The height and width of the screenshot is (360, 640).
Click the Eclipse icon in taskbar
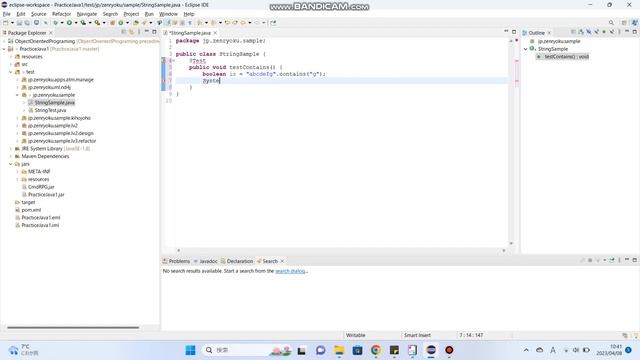431,350
